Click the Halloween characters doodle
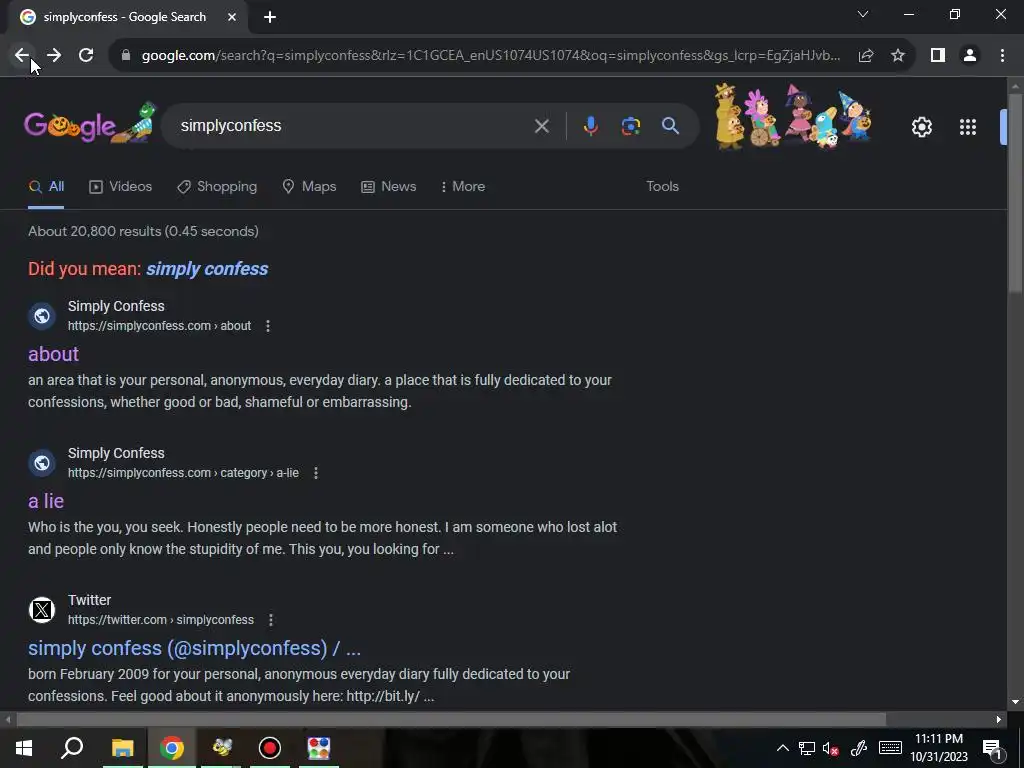The image size is (1024, 768). 793,117
